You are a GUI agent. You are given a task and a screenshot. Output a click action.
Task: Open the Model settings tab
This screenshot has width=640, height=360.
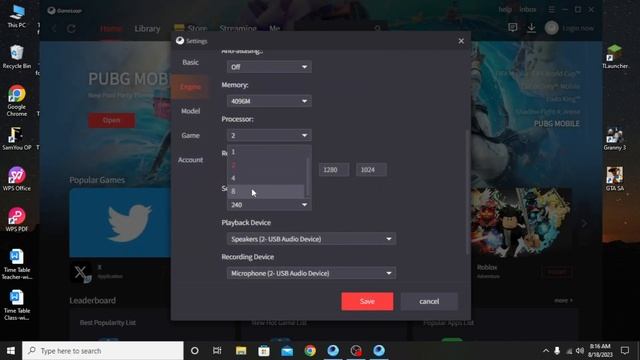[x=190, y=111]
